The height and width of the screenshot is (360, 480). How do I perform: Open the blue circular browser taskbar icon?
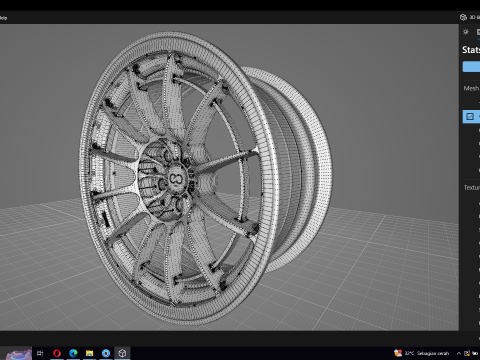click(x=106, y=353)
